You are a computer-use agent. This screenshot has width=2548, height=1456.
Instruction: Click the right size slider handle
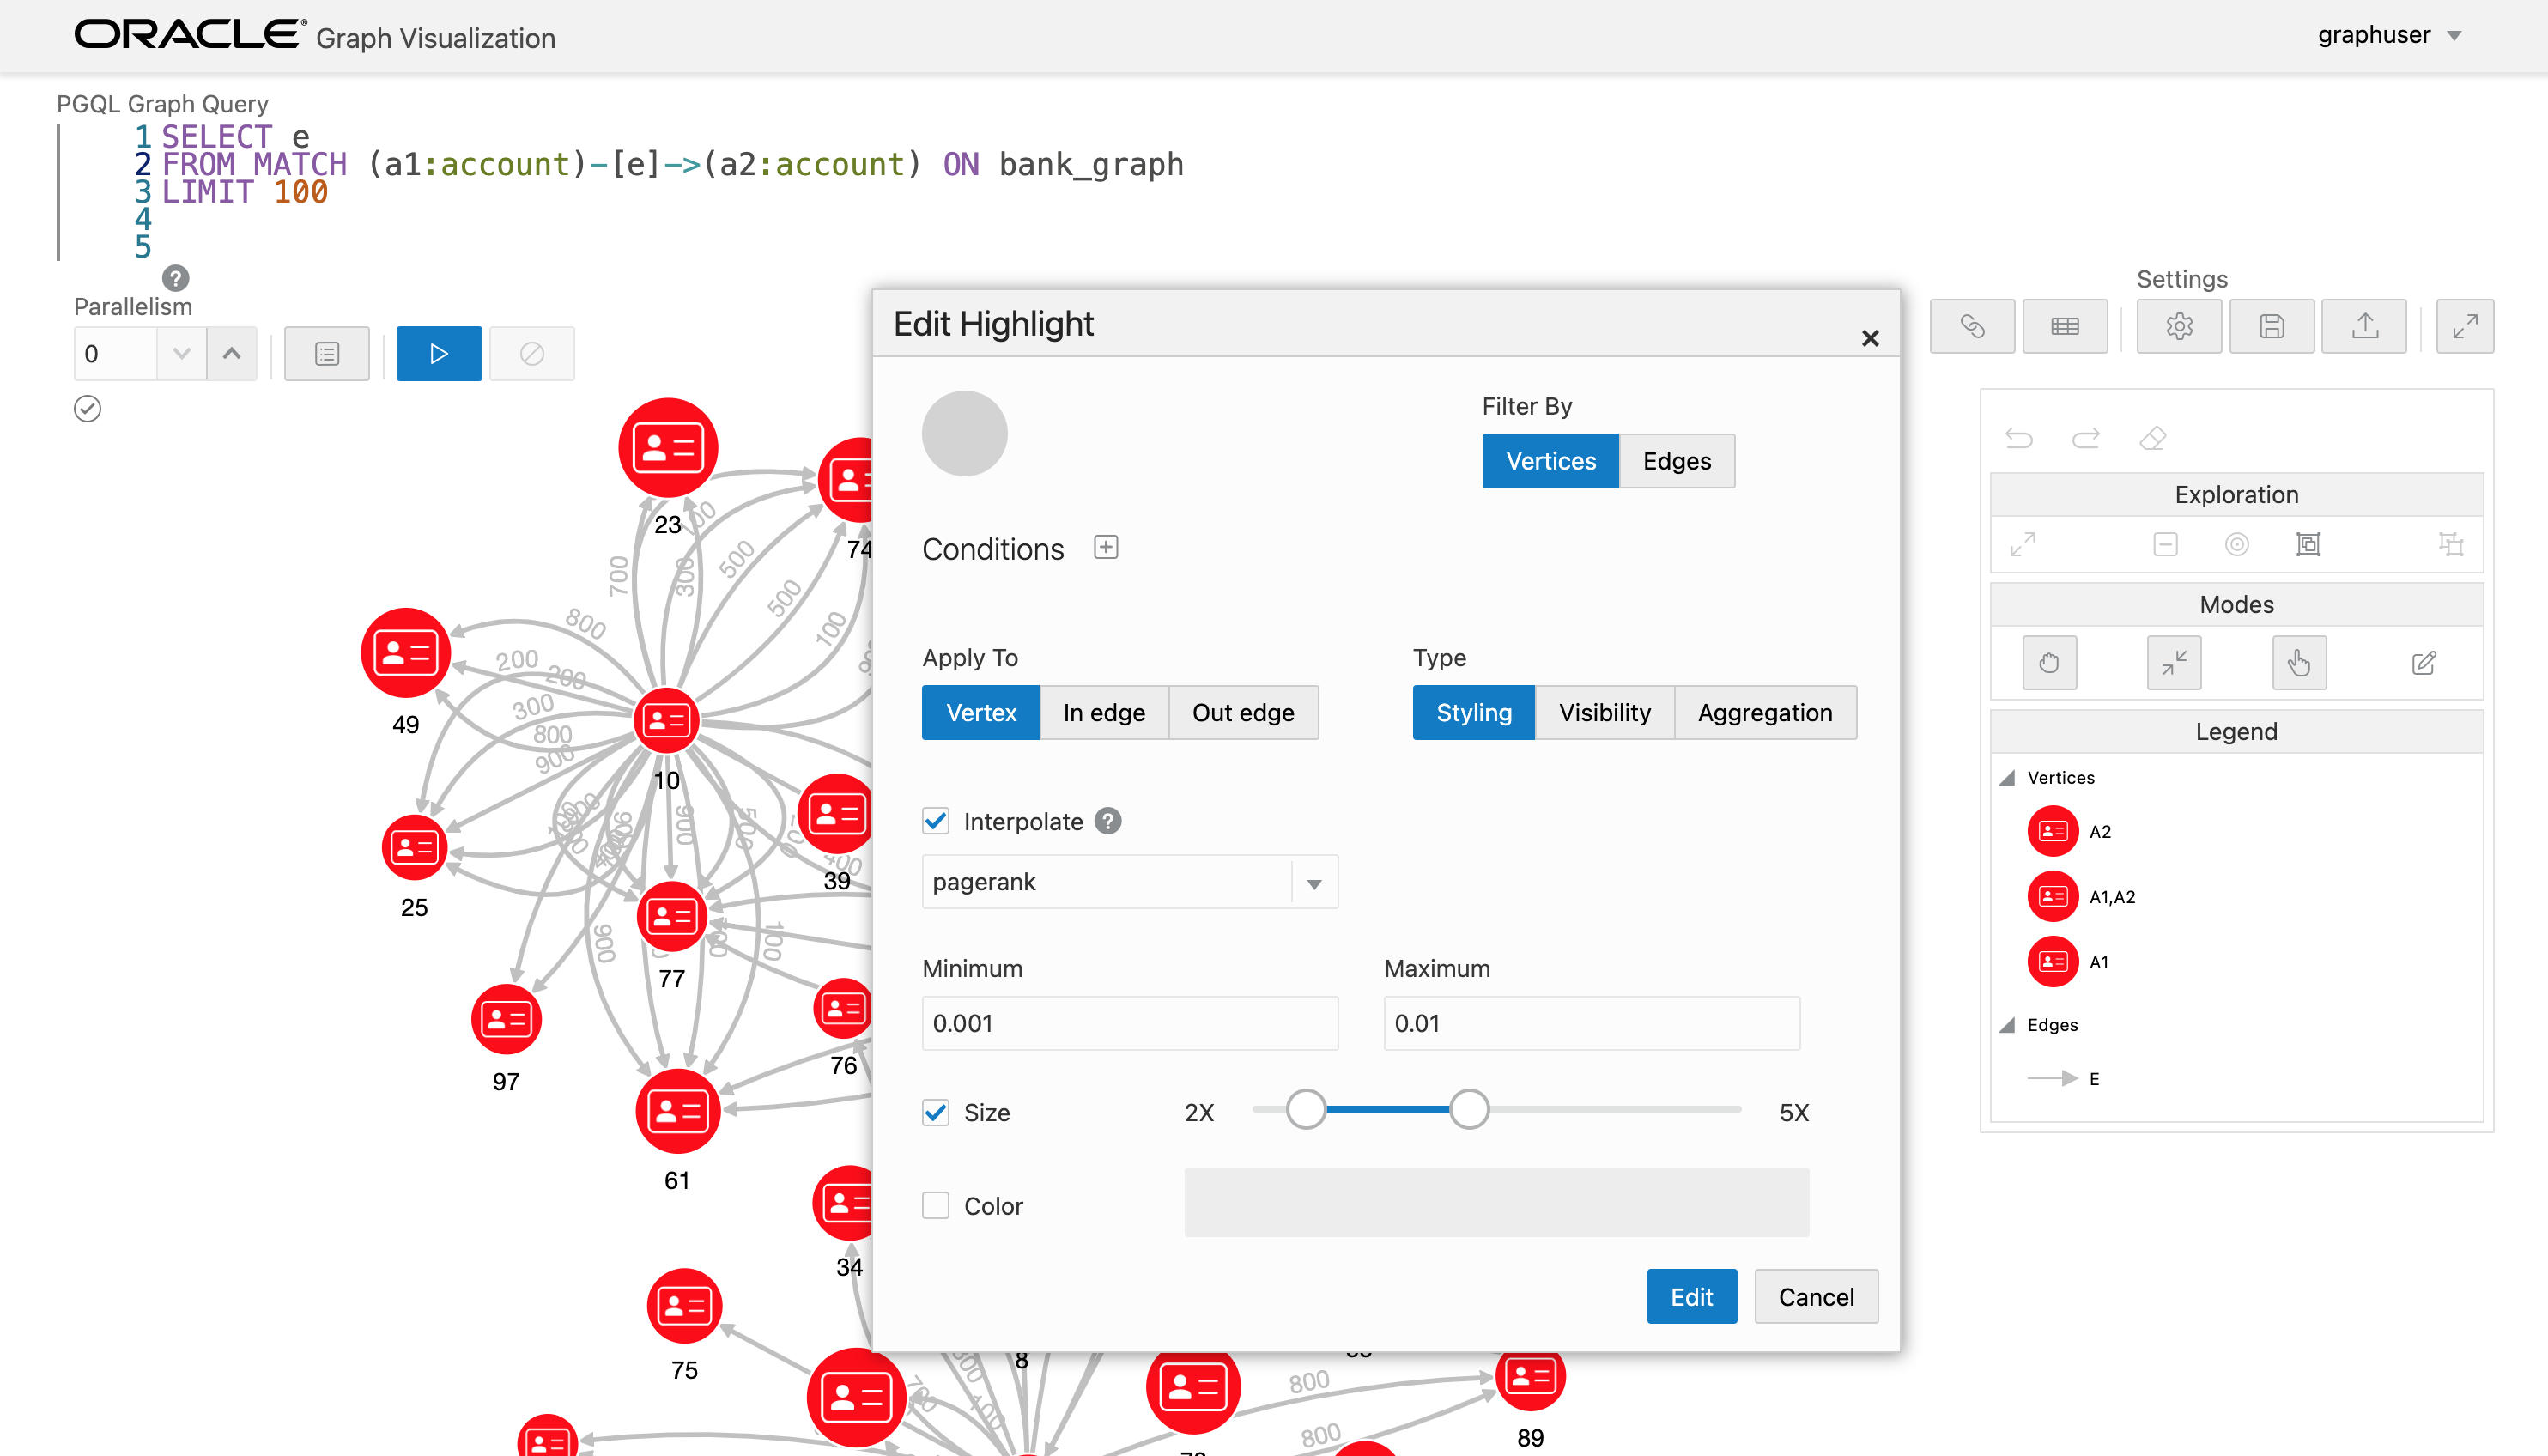coord(1468,1109)
